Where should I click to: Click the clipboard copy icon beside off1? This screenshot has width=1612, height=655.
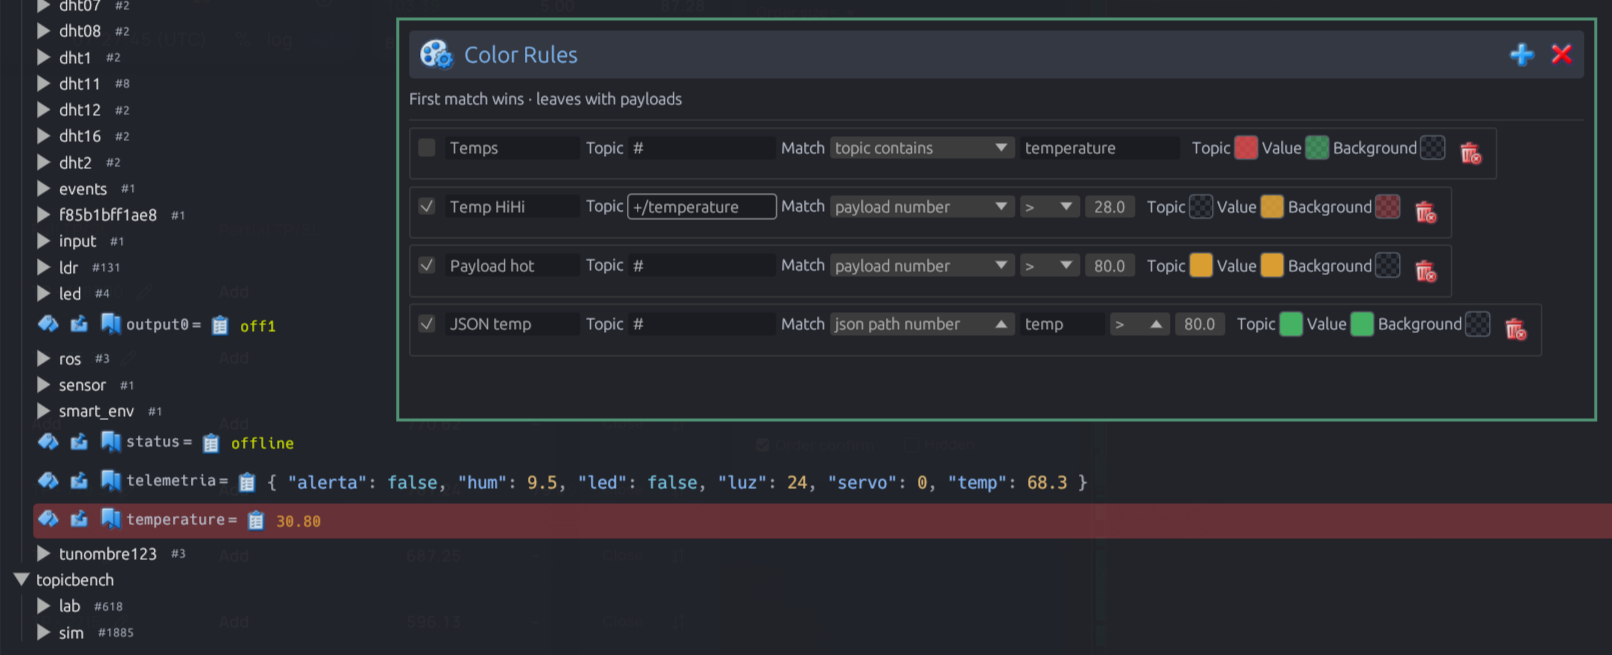pyautogui.click(x=220, y=325)
